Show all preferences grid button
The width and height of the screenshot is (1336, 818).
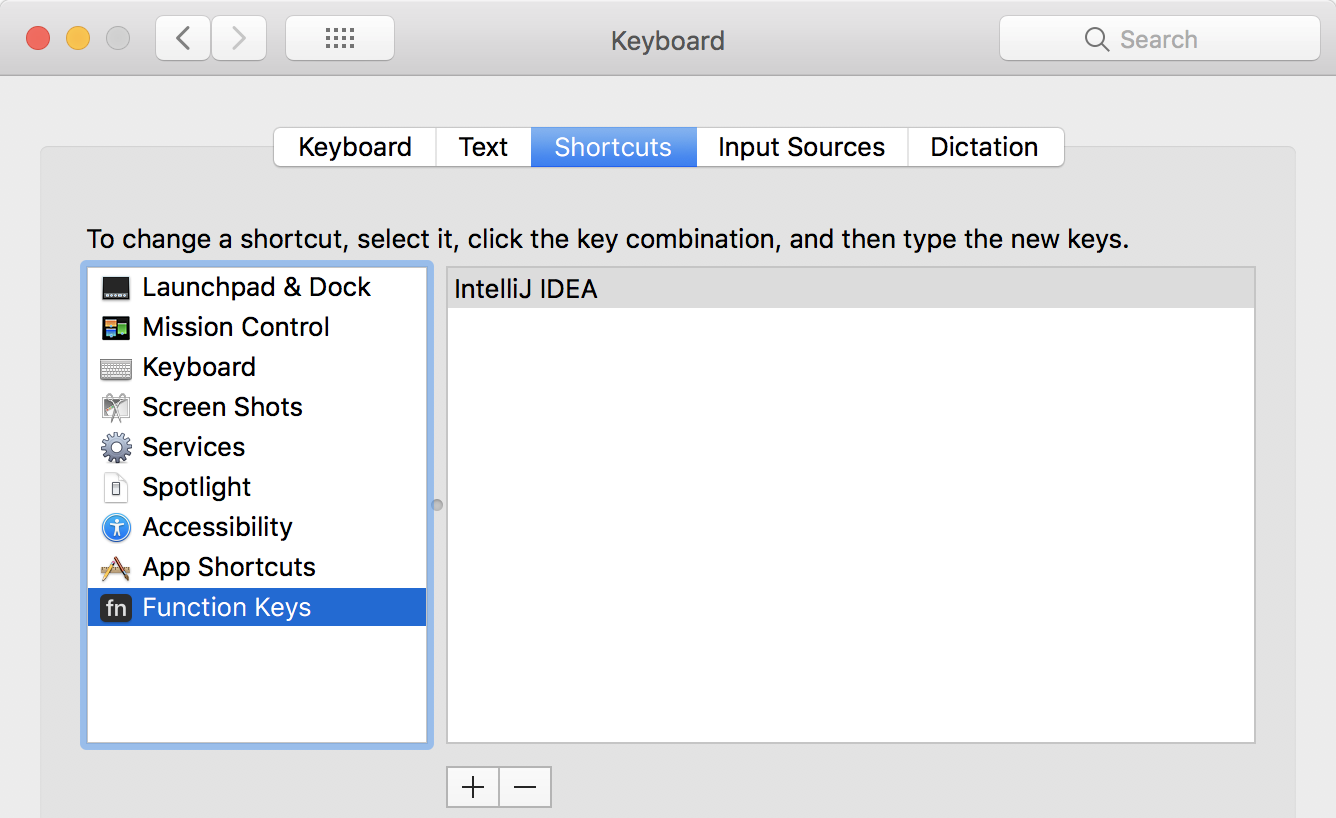(x=340, y=39)
